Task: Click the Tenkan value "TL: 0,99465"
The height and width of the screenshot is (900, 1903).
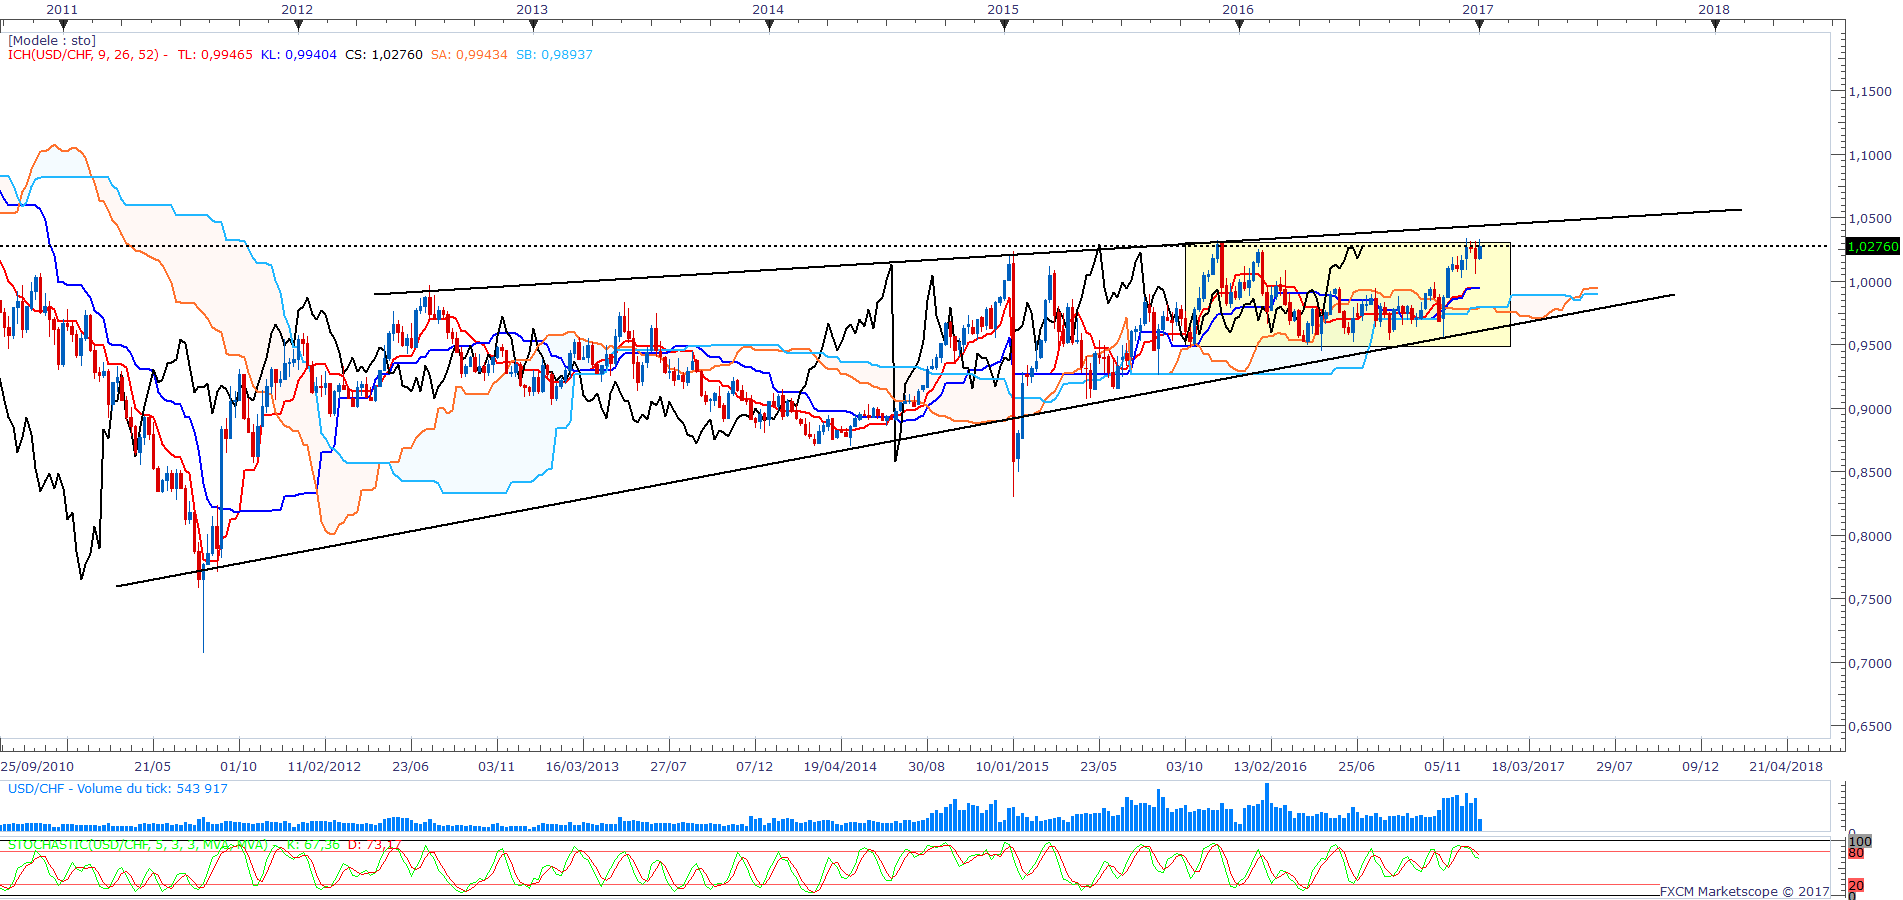Action: point(215,55)
